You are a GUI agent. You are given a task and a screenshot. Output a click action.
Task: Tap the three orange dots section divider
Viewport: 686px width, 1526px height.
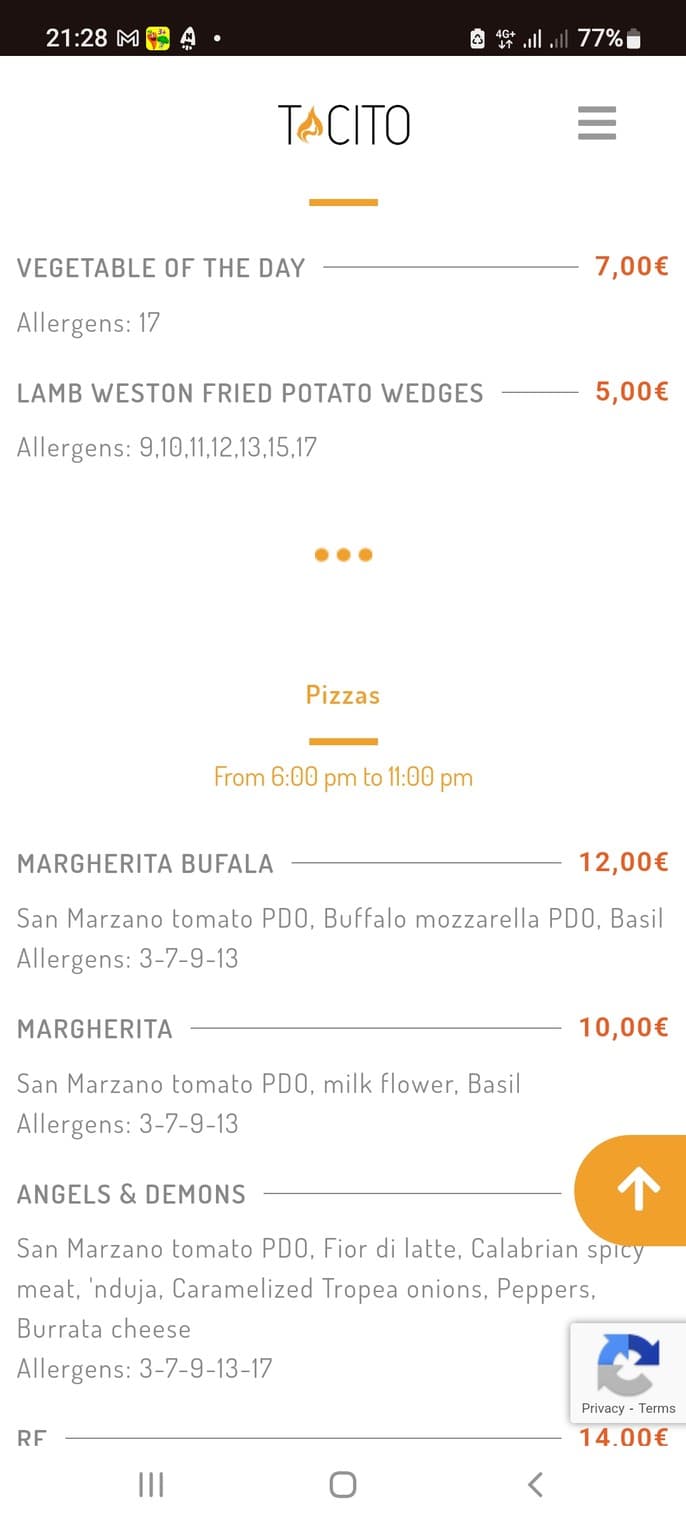coord(343,554)
